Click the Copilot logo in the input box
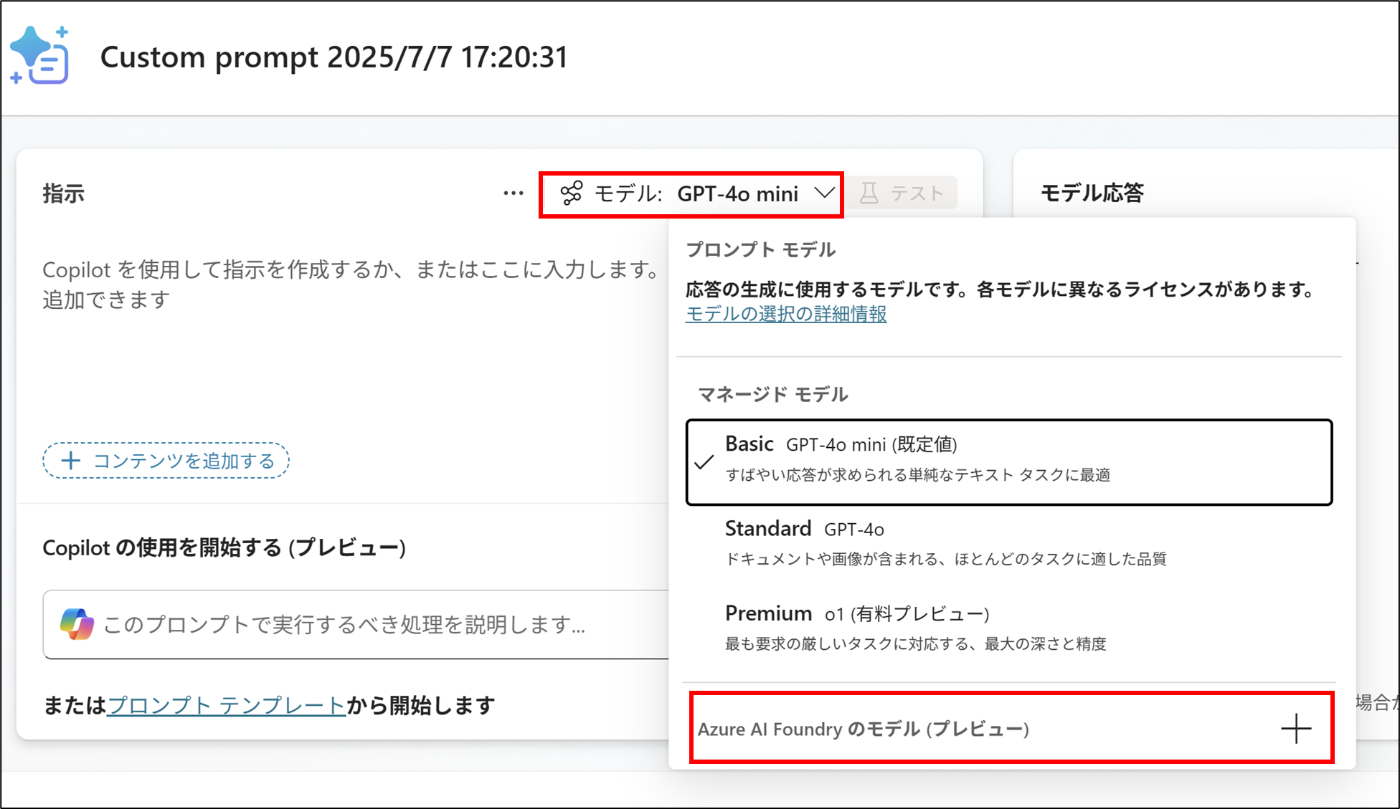Viewport: 1400px width, 809px height. [x=77, y=624]
